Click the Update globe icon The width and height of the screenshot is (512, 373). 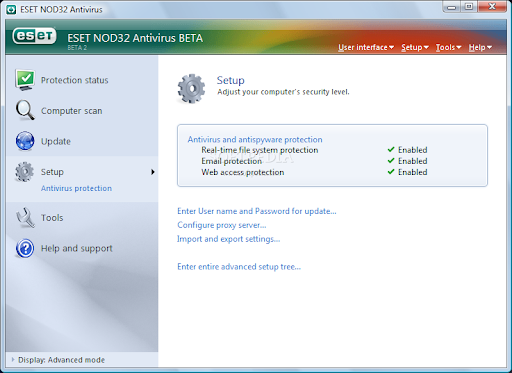point(25,141)
